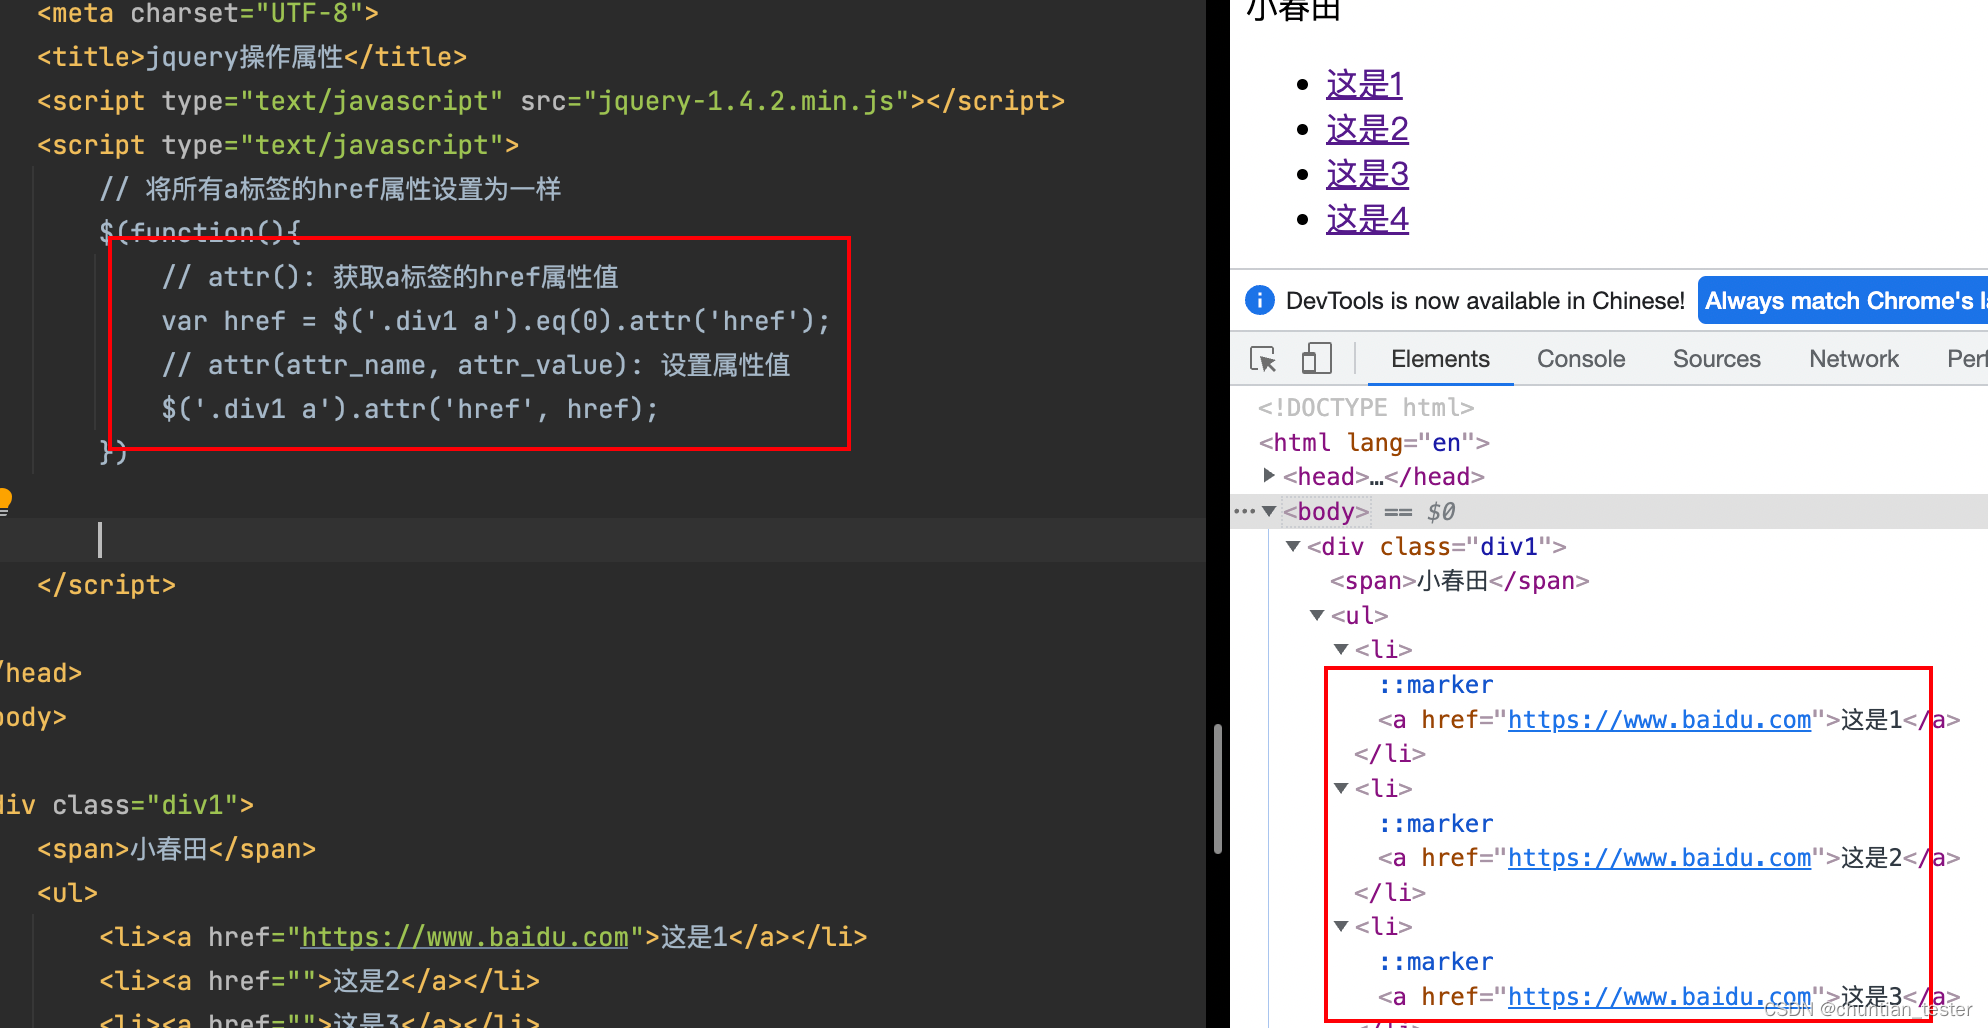Open the 这是4 link on the page
Image resolution: width=1988 pixels, height=1028 pixels.
point(1367,219)
